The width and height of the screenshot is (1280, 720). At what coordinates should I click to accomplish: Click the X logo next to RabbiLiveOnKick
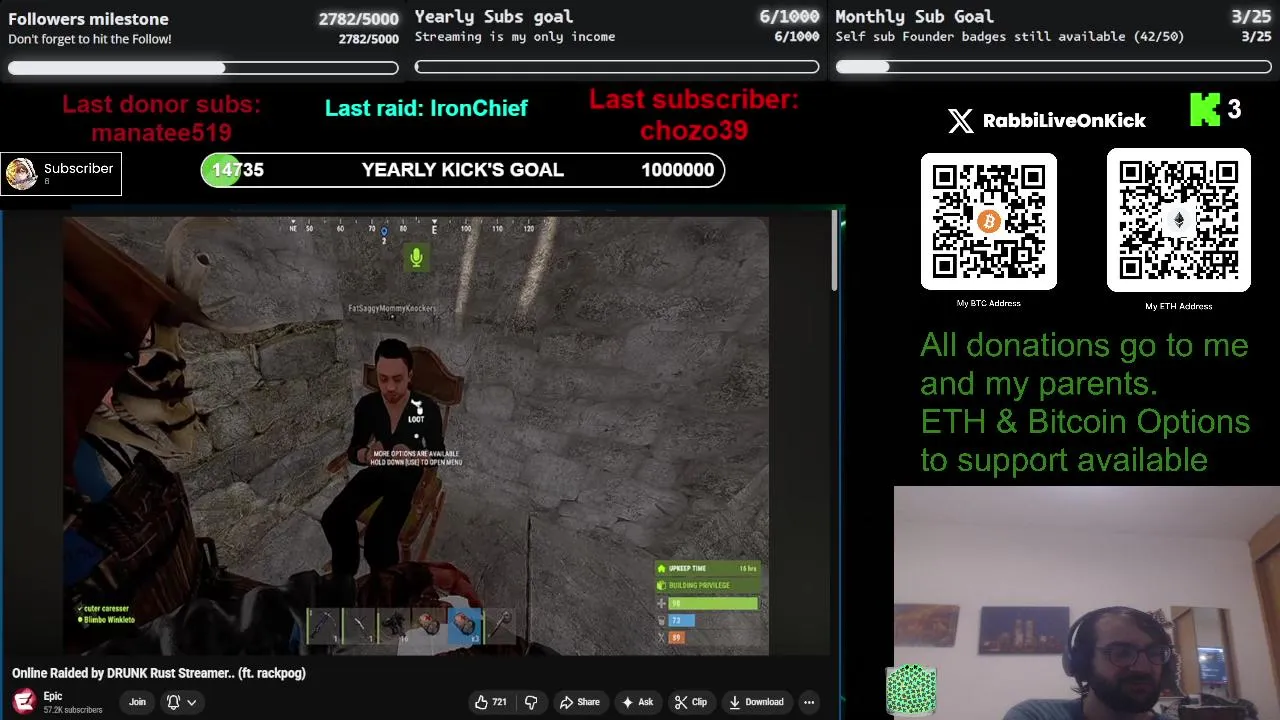coord(960,121)
